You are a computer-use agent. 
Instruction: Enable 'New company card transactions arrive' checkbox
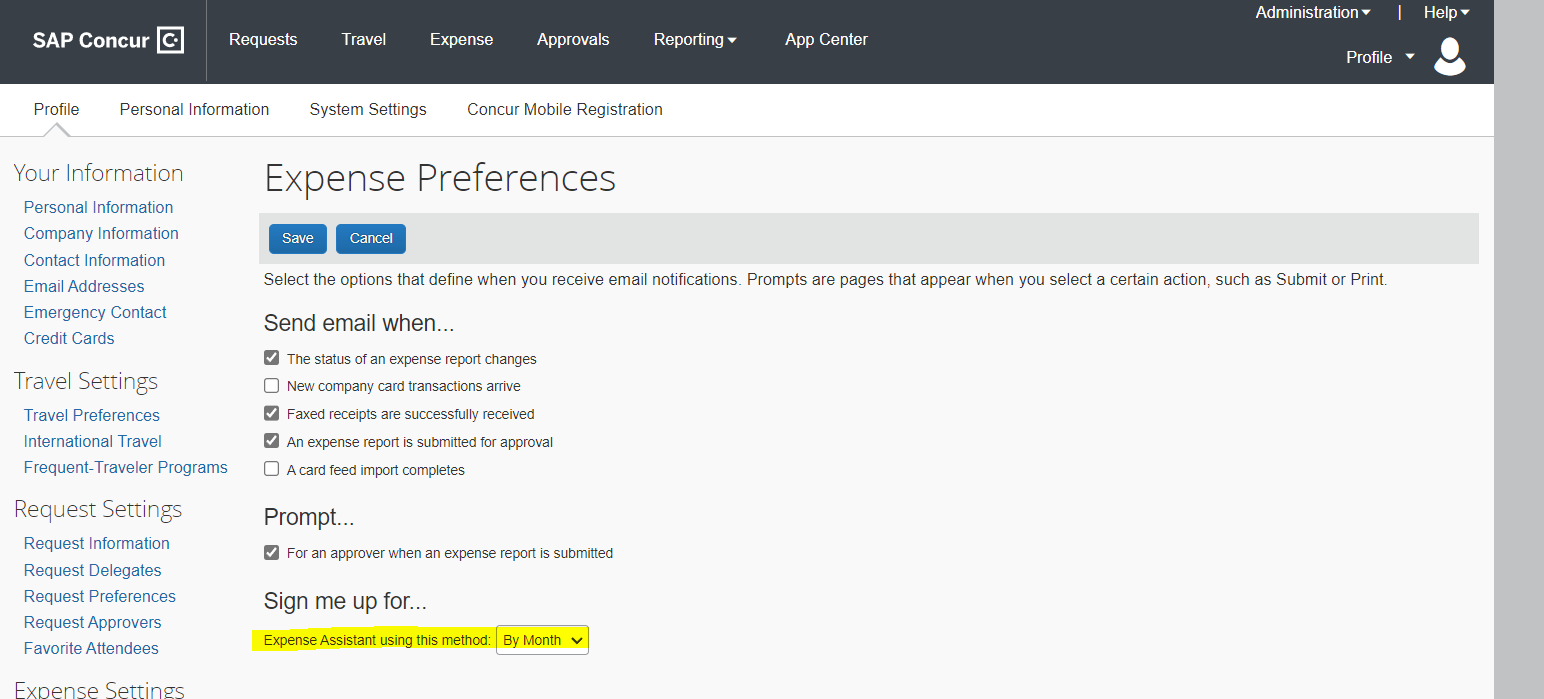pos(271,386)
